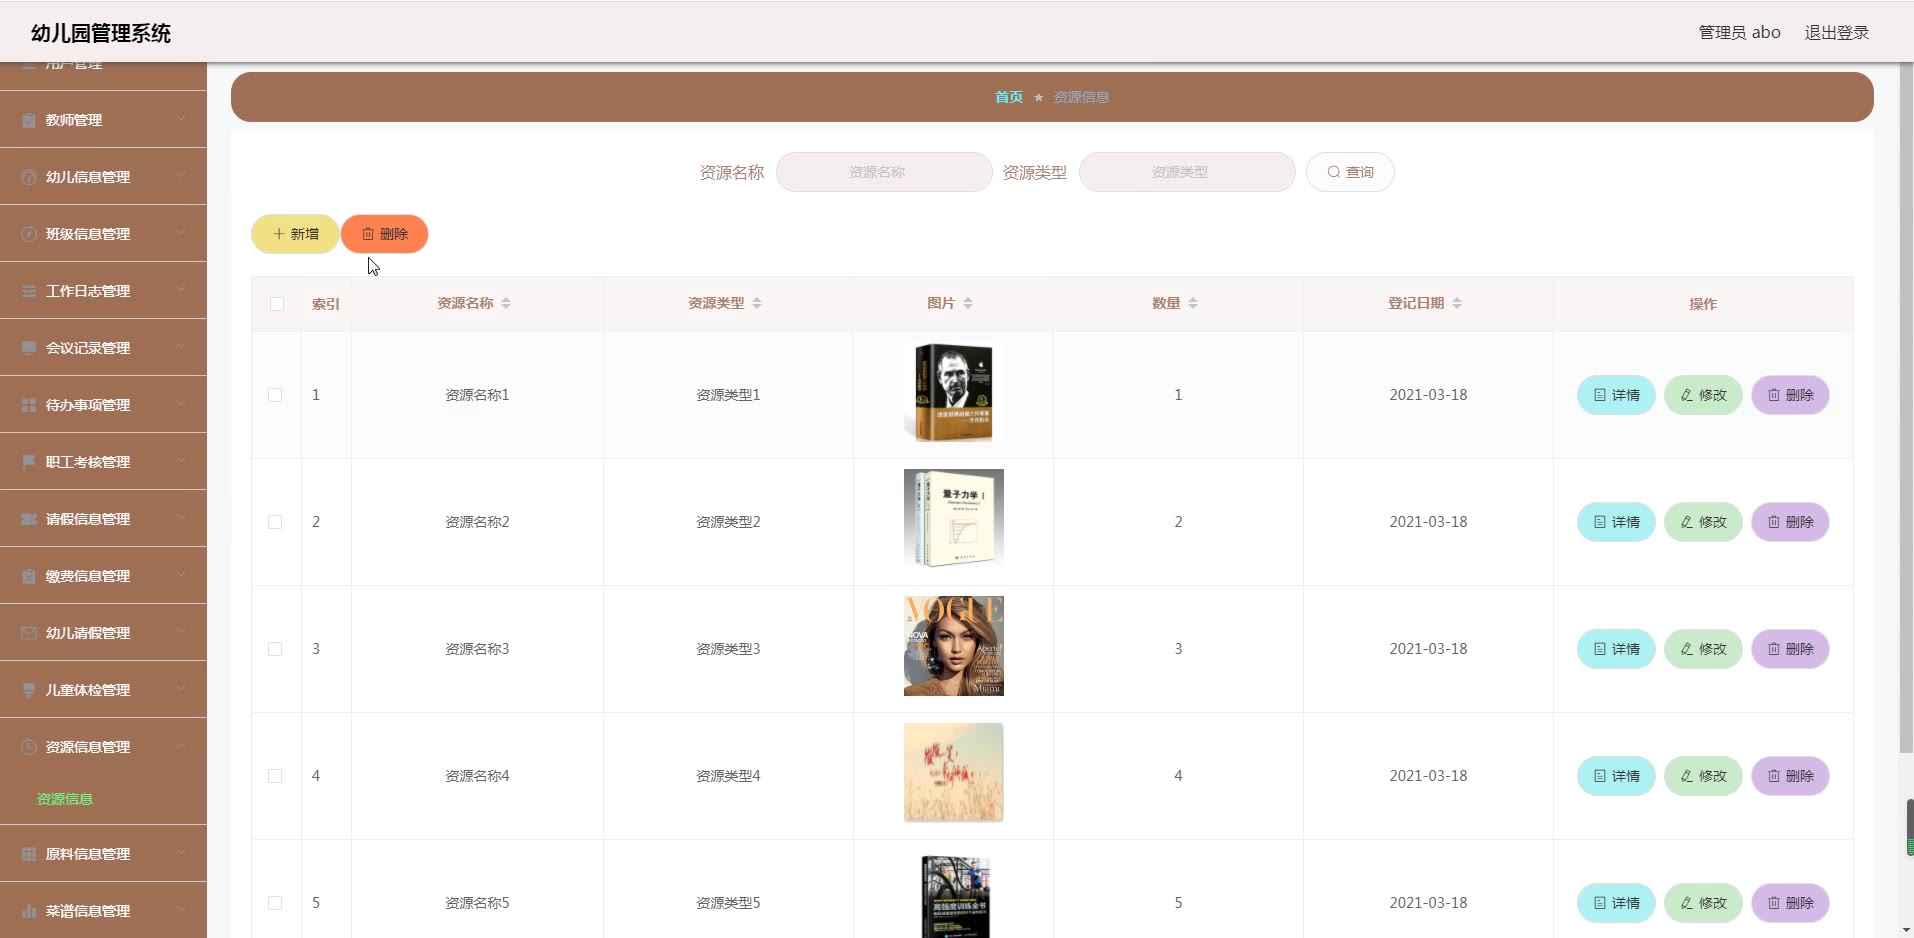Click the 缴费信息管理 sidebar icon

point(29,576)
